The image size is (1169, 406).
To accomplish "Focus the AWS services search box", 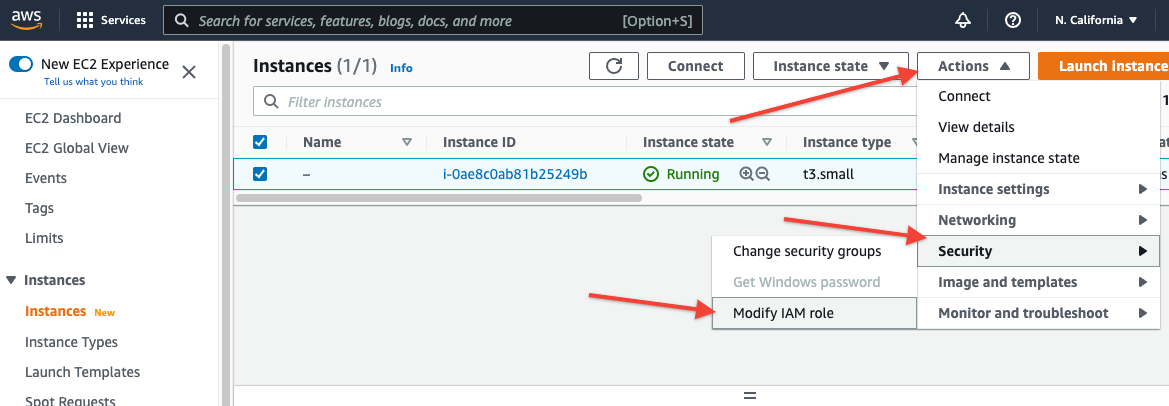I will [432, 21].
